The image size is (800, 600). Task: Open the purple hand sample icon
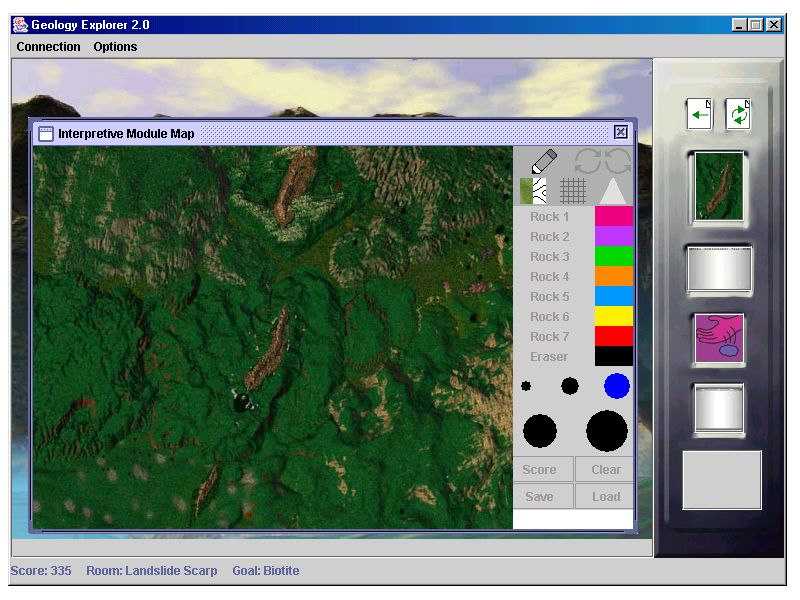(719, 339)
